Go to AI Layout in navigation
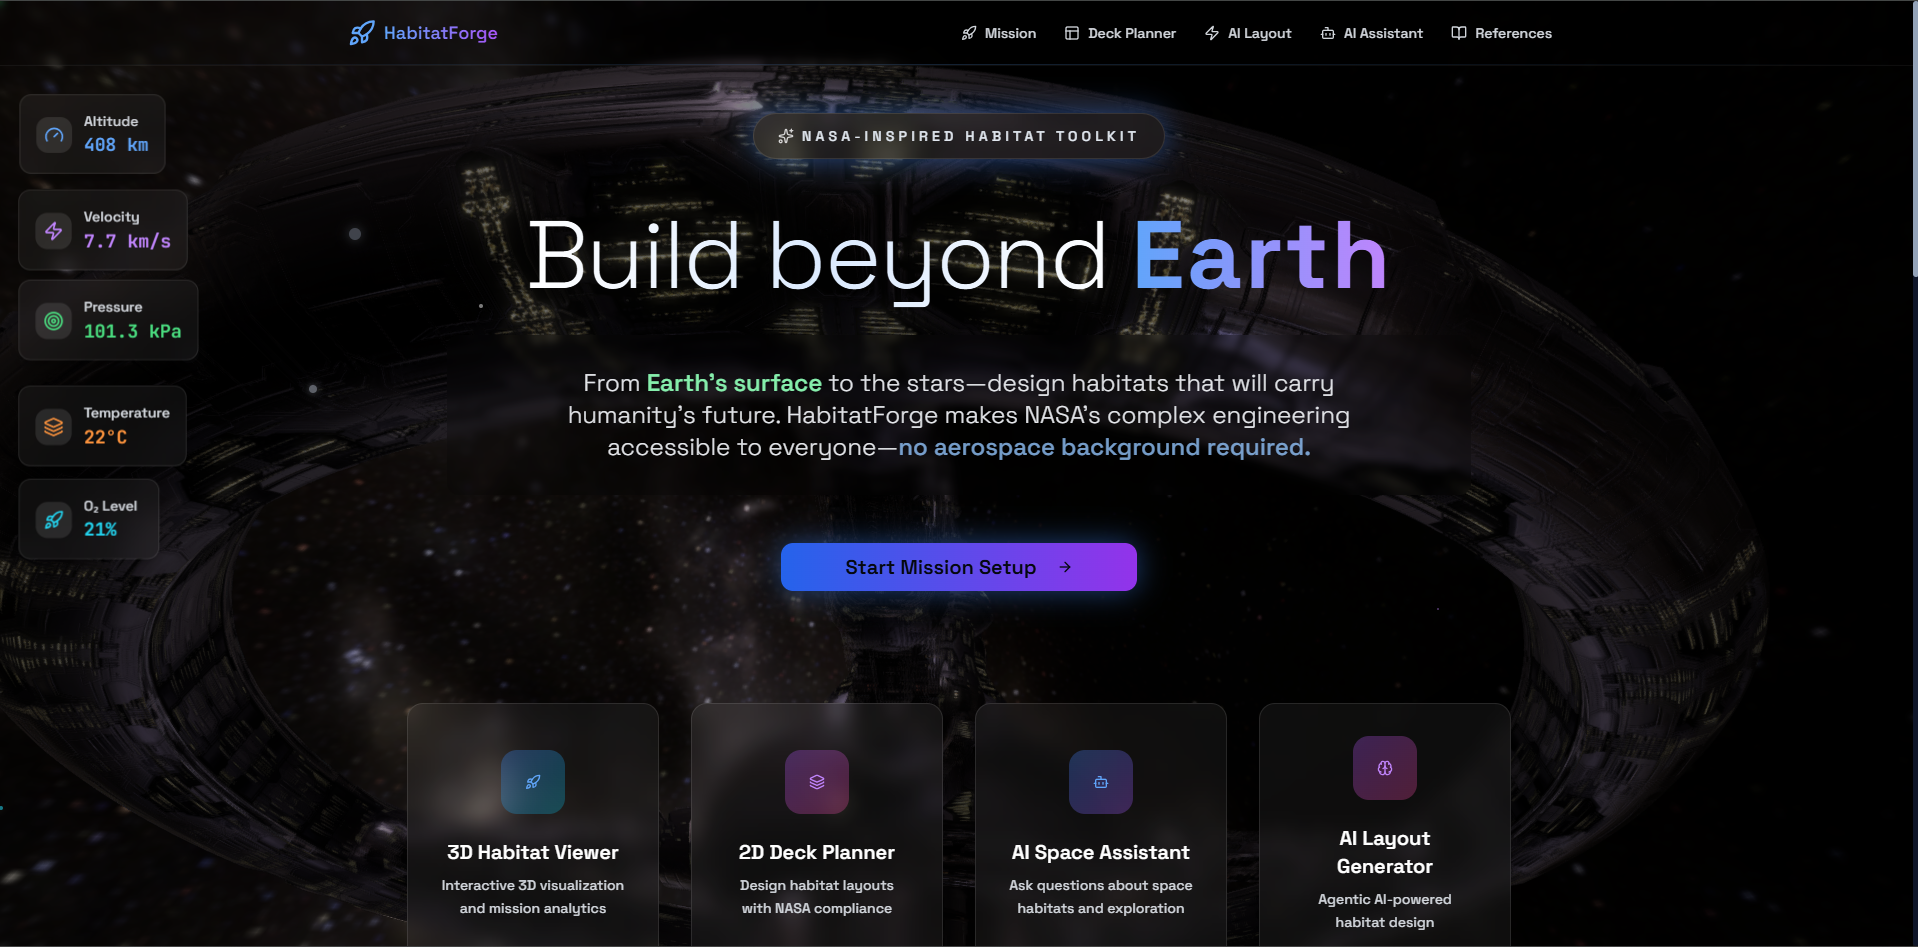1918x947 pixels. coord(1248,33)
